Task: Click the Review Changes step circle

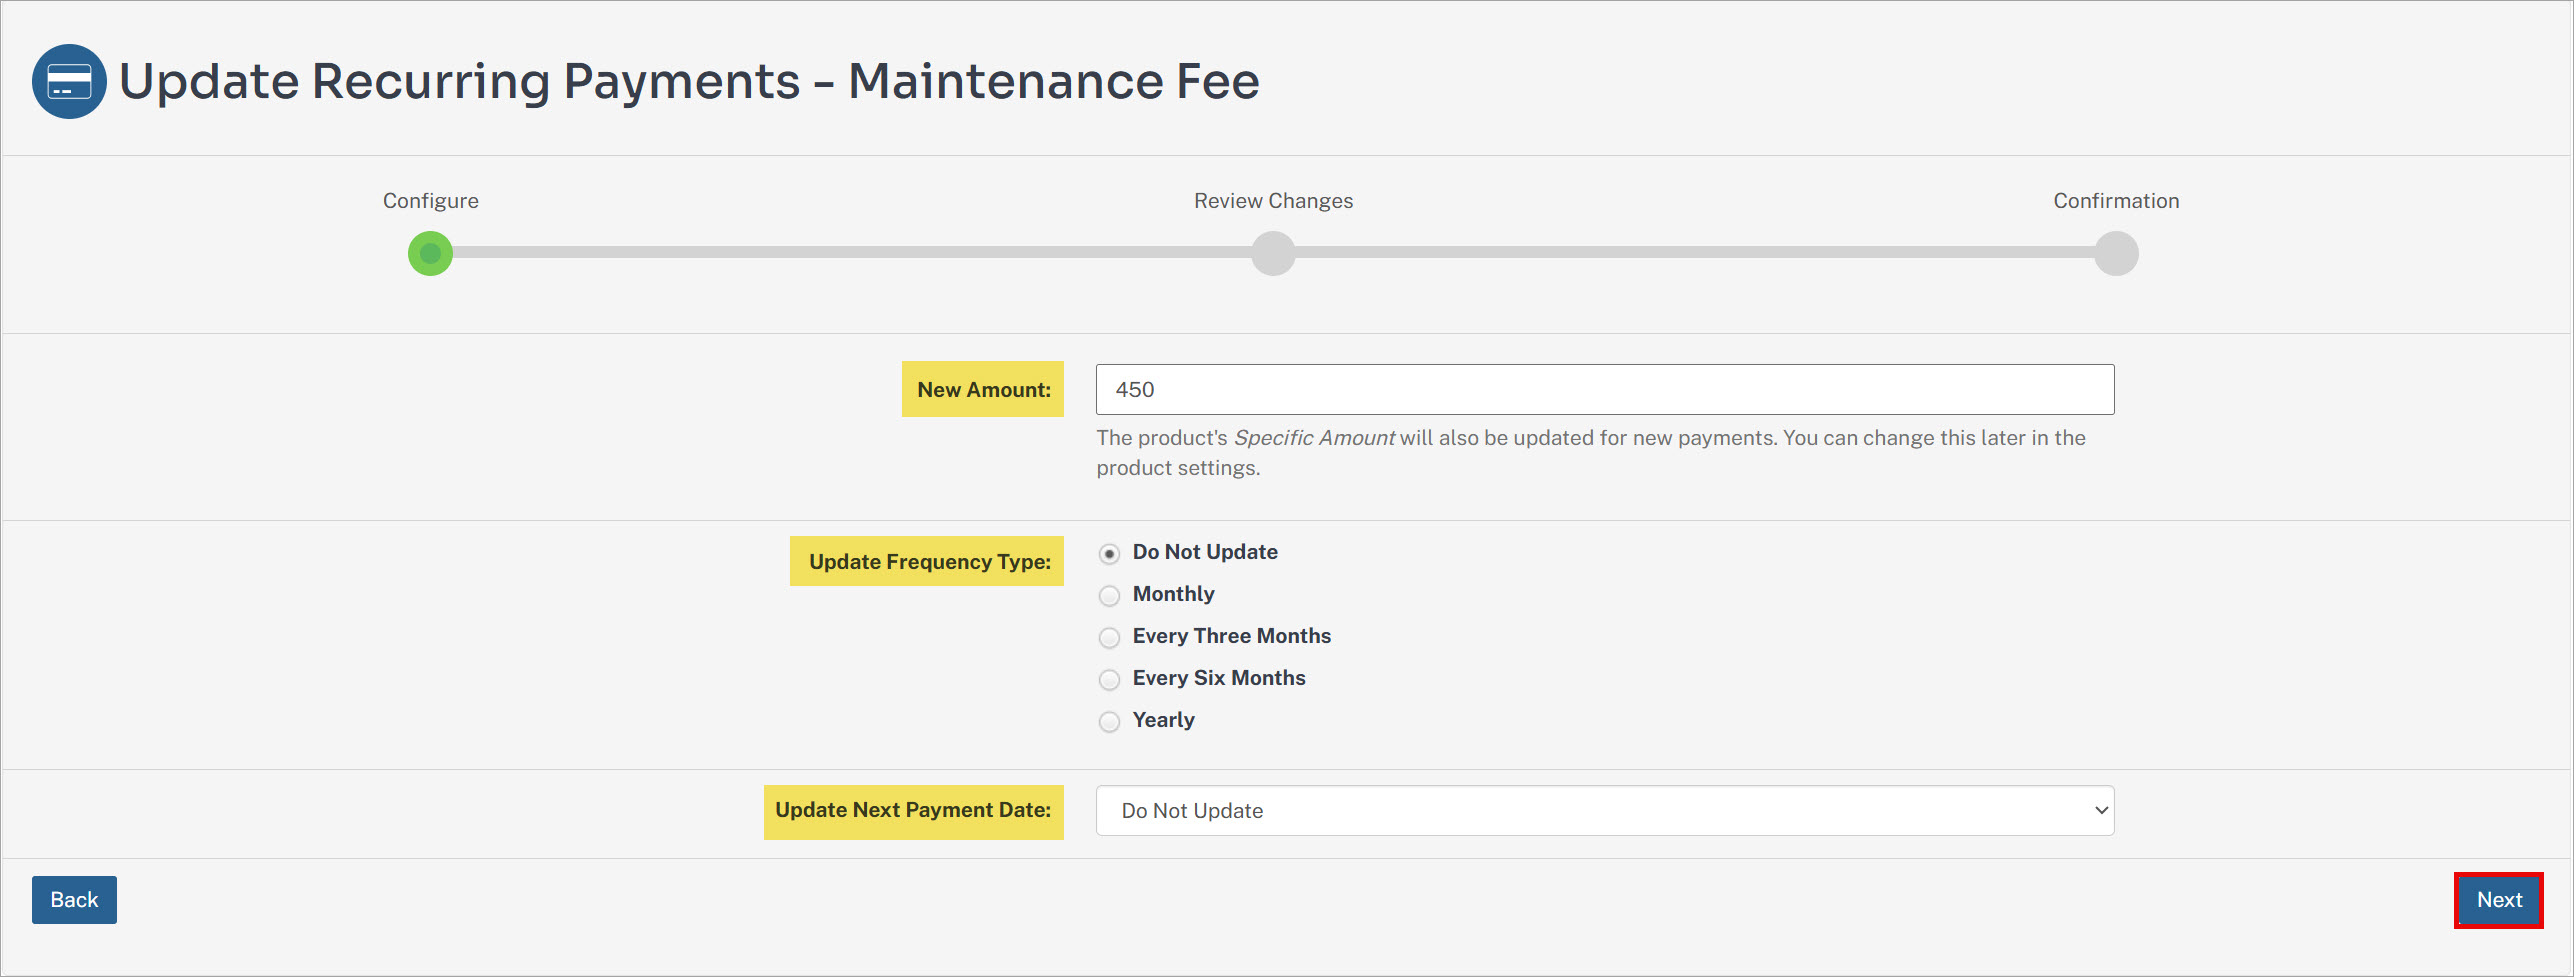Action: [1273, 253]
